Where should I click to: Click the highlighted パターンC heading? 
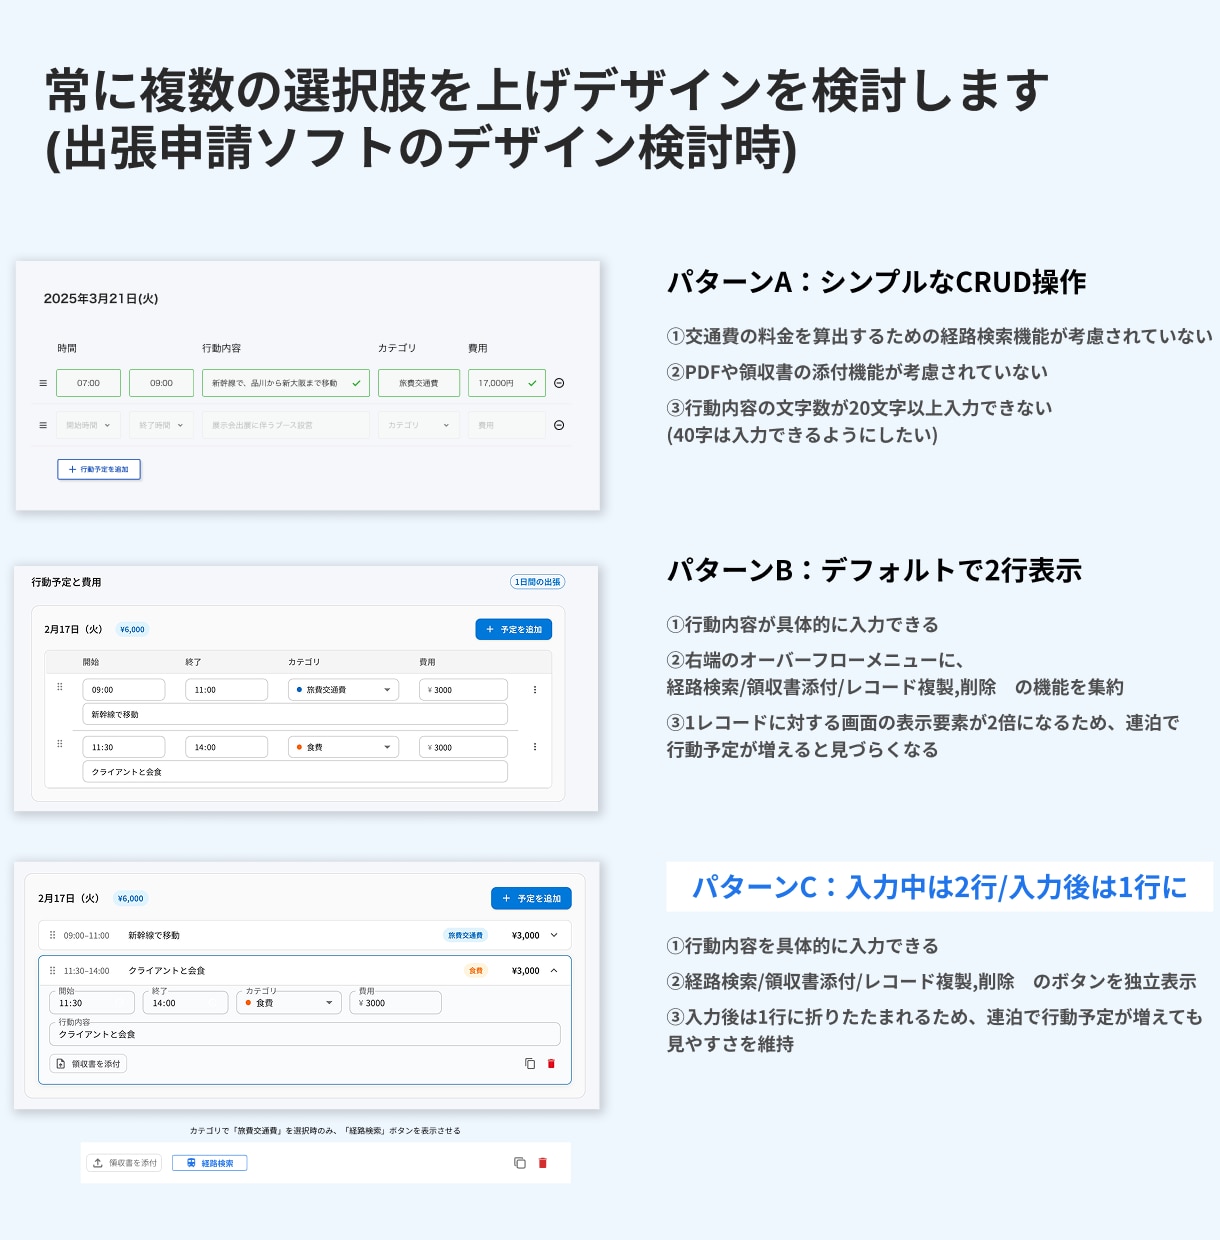[940, 887]
